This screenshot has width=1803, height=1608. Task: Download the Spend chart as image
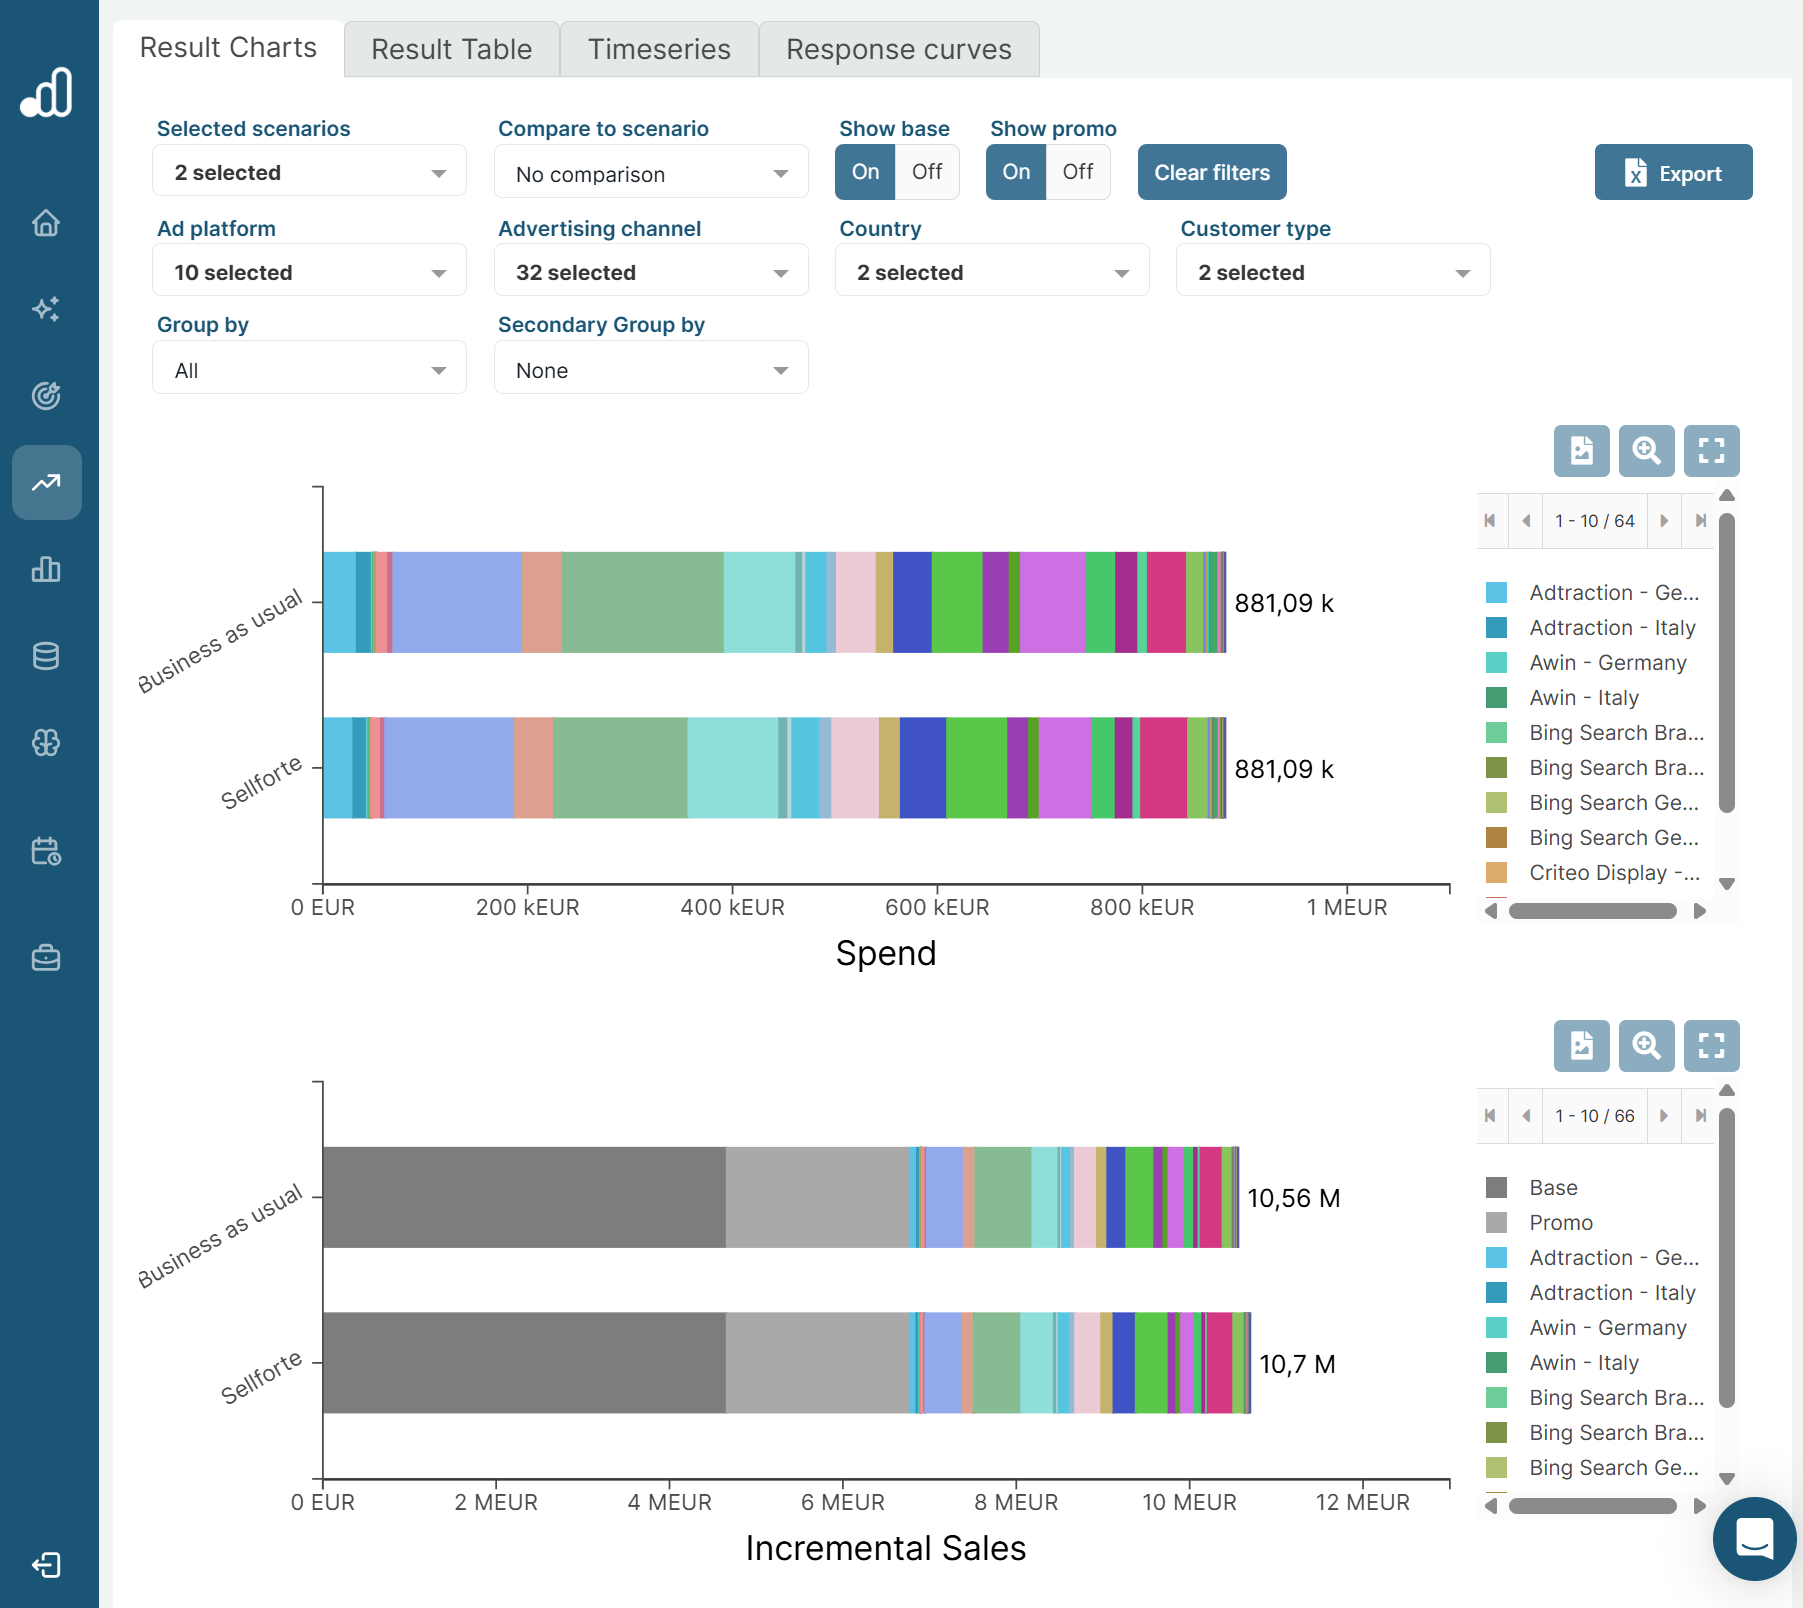(x=1581, y=451)
